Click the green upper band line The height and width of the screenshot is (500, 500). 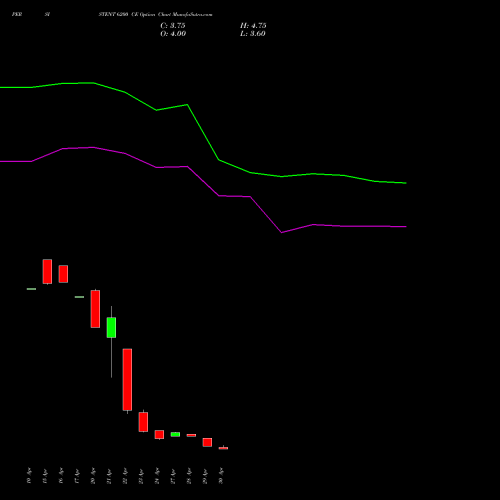click(203, 133)
